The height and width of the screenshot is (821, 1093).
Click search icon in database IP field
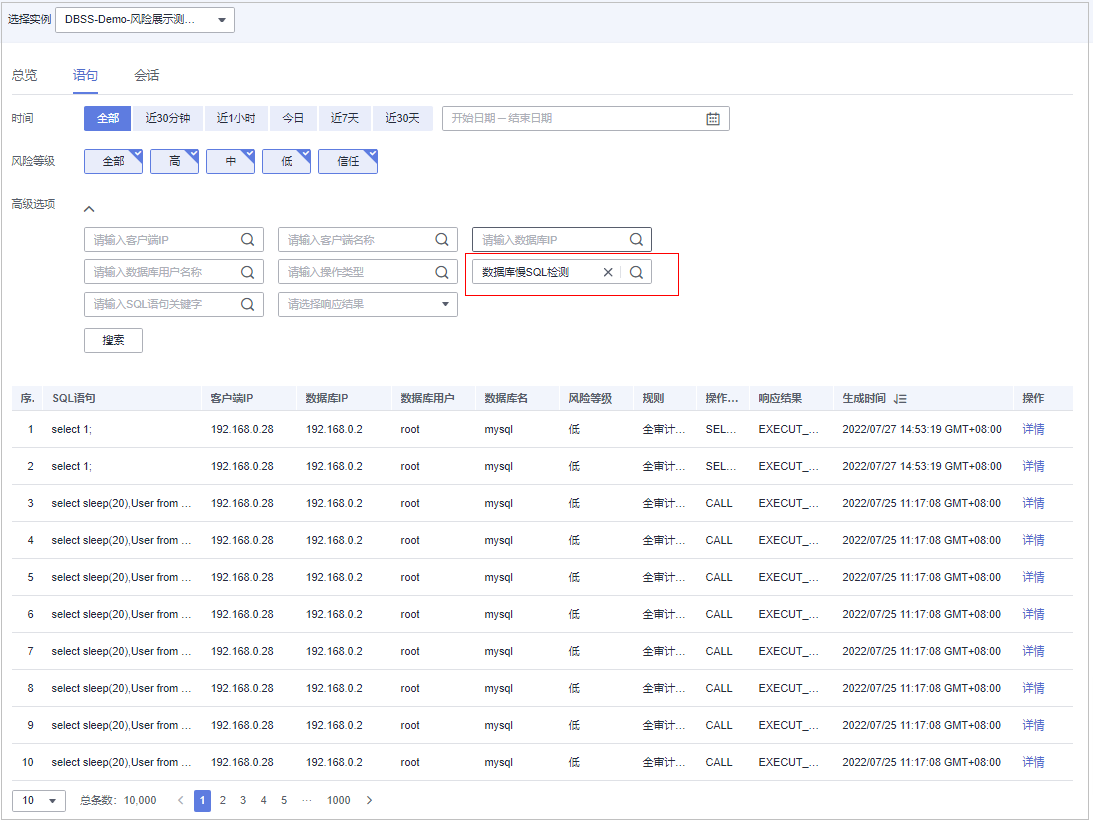click(635, 240)
